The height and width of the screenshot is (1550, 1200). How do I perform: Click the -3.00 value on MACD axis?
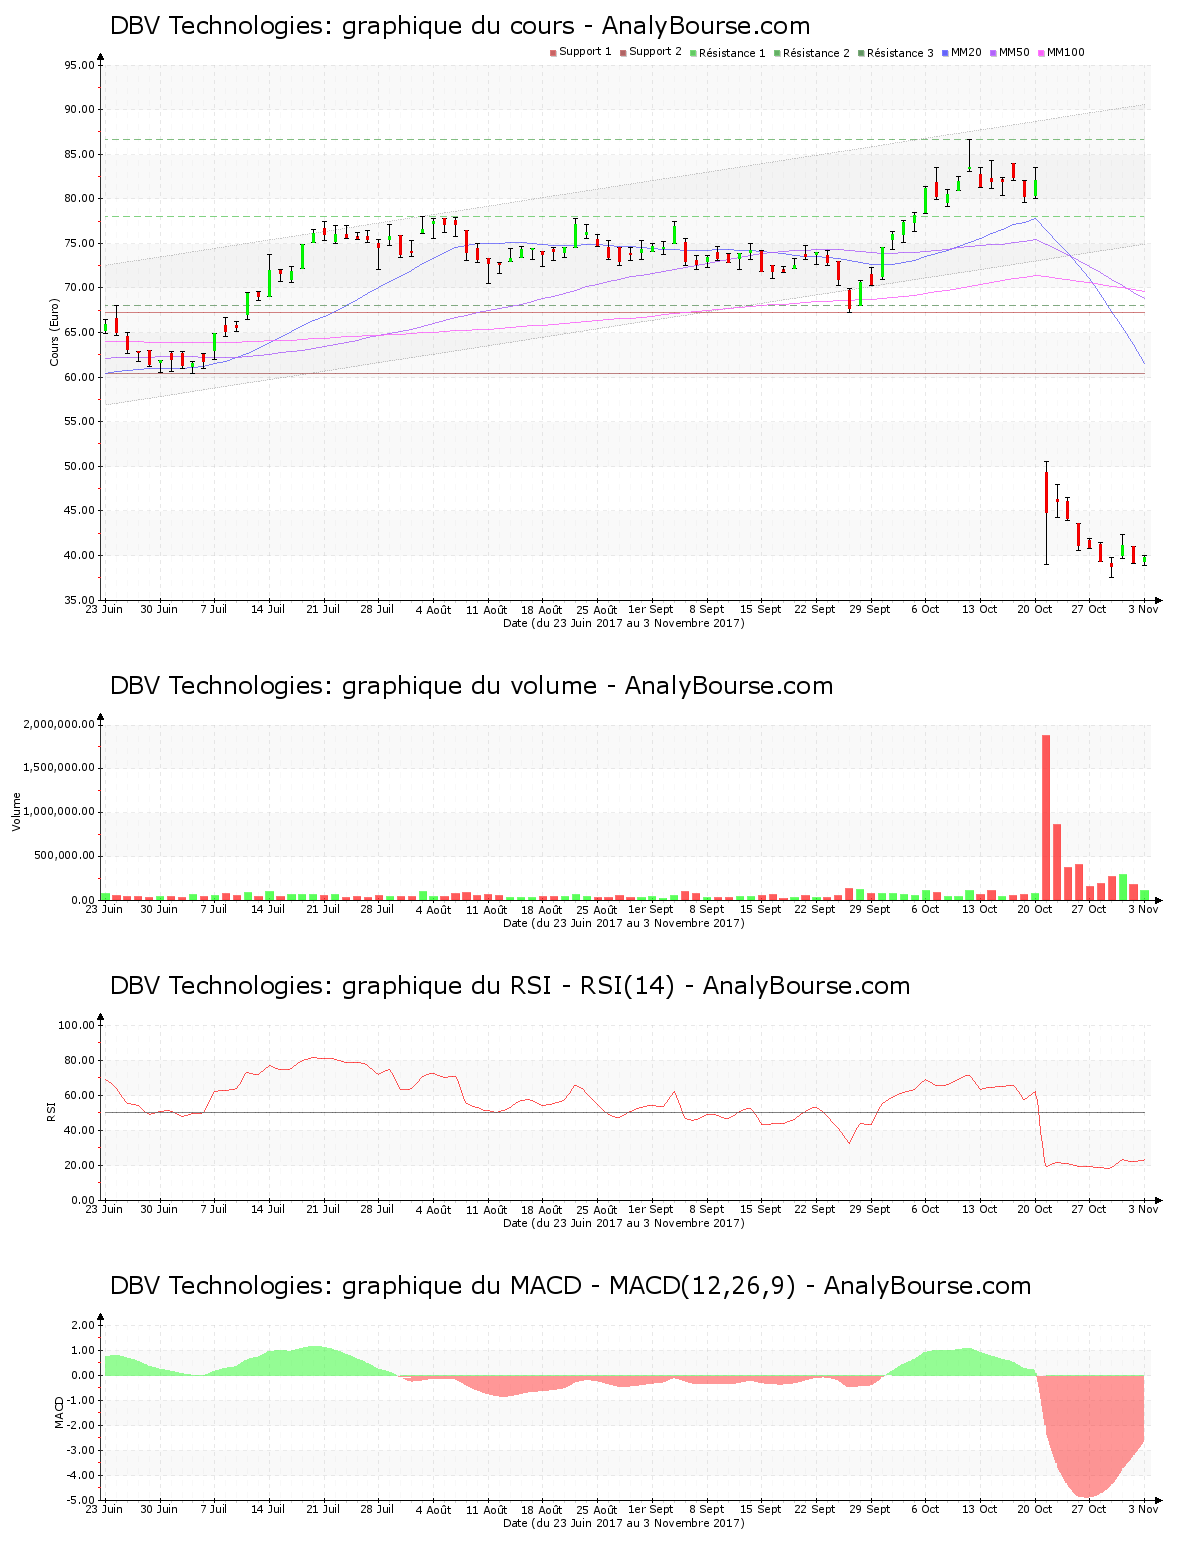coord(80,1450)
